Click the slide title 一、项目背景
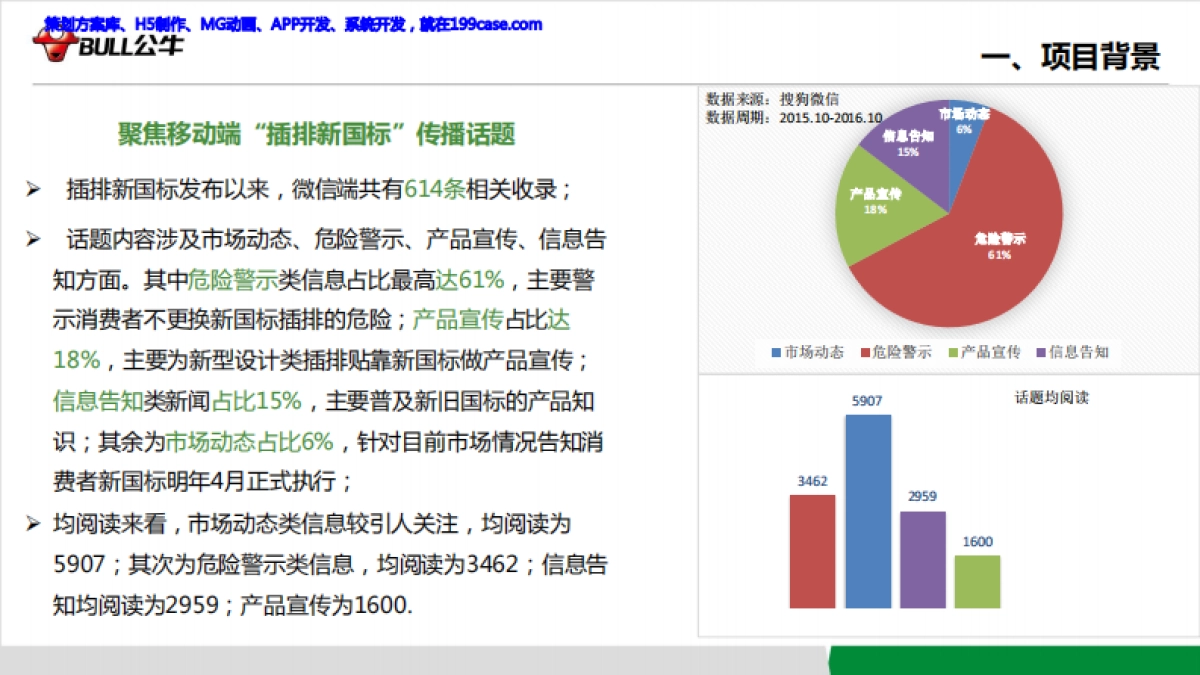 pyautogui.click(x=1070, y=58)
